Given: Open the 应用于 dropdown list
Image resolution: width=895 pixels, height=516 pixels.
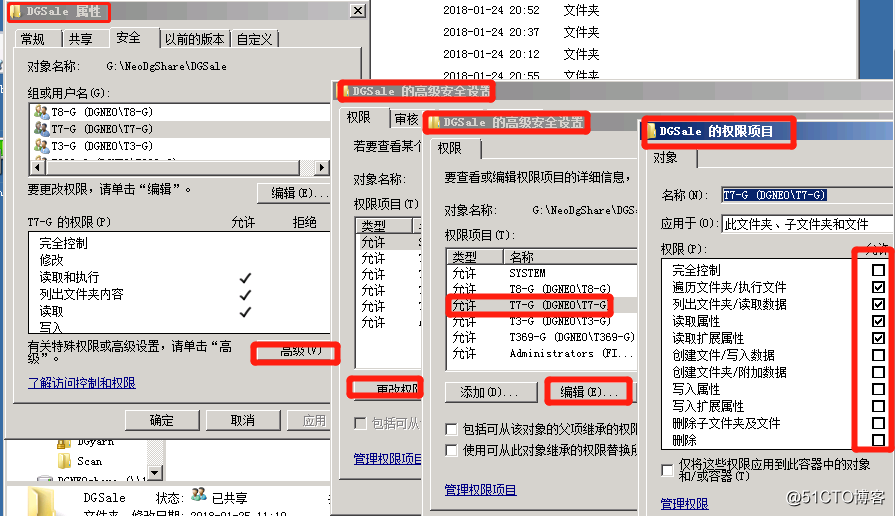Looking at the screenshot, I should pos(808,224).
